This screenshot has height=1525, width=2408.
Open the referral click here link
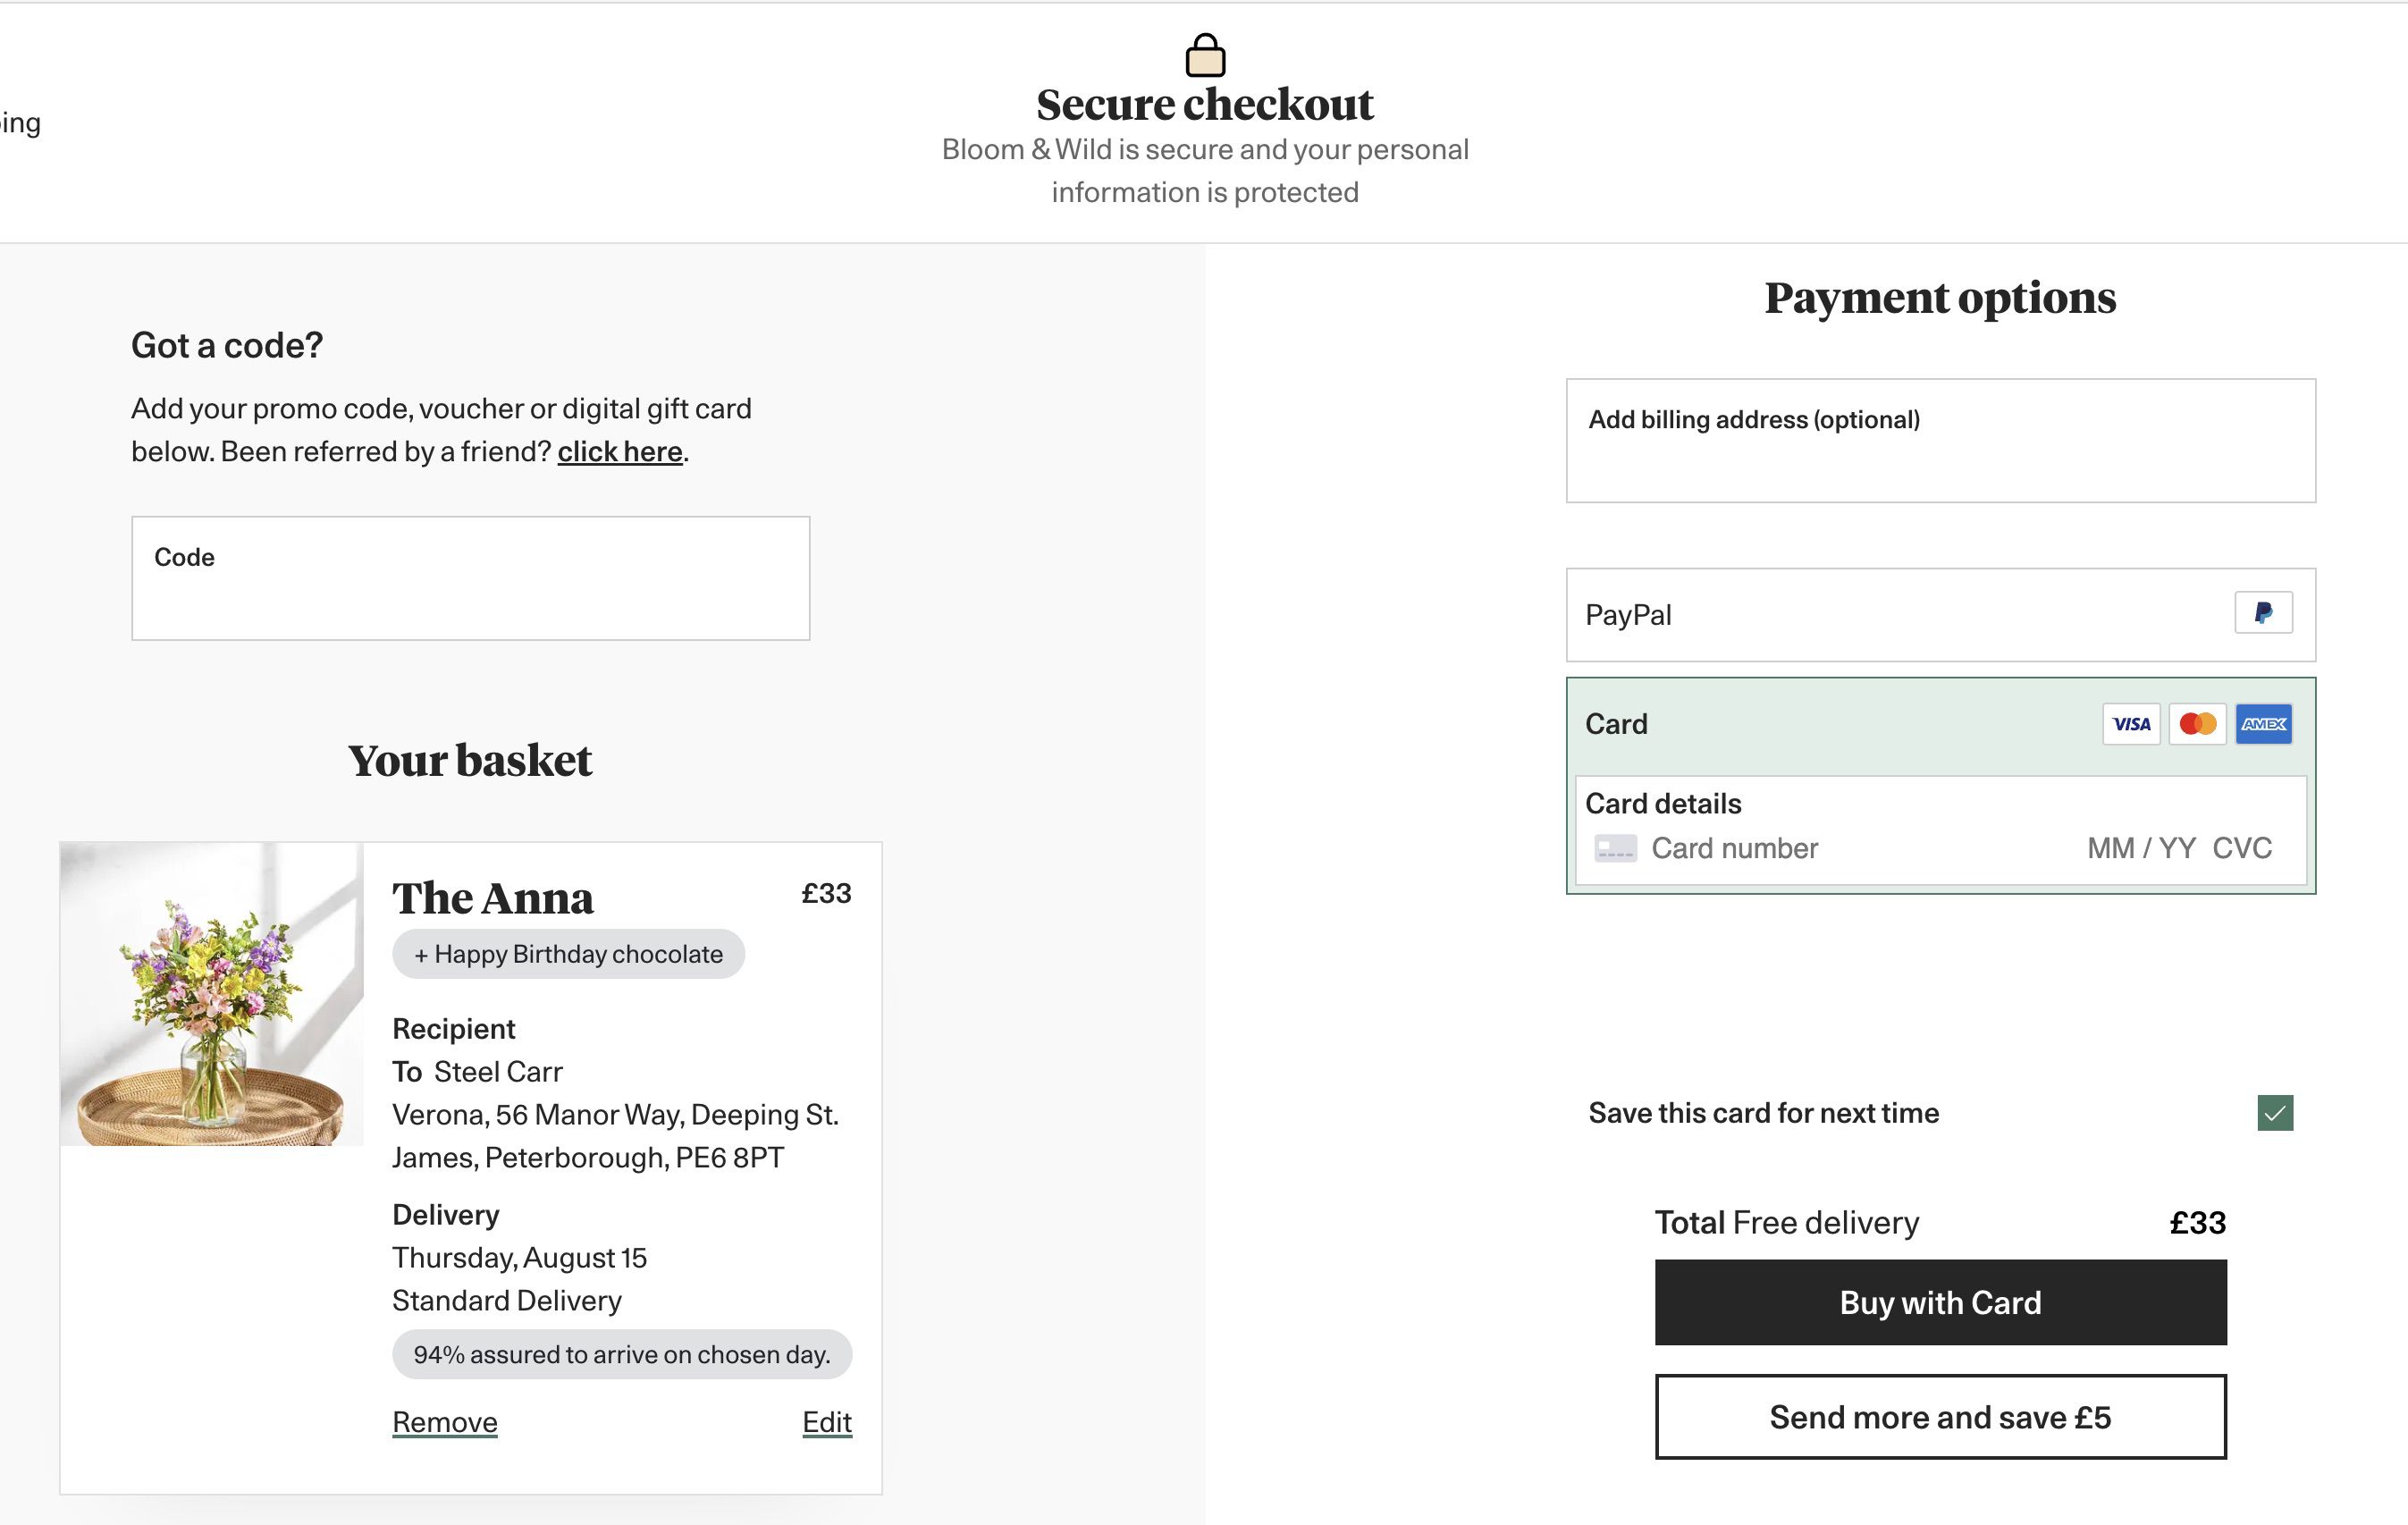(x=620, y=452)
